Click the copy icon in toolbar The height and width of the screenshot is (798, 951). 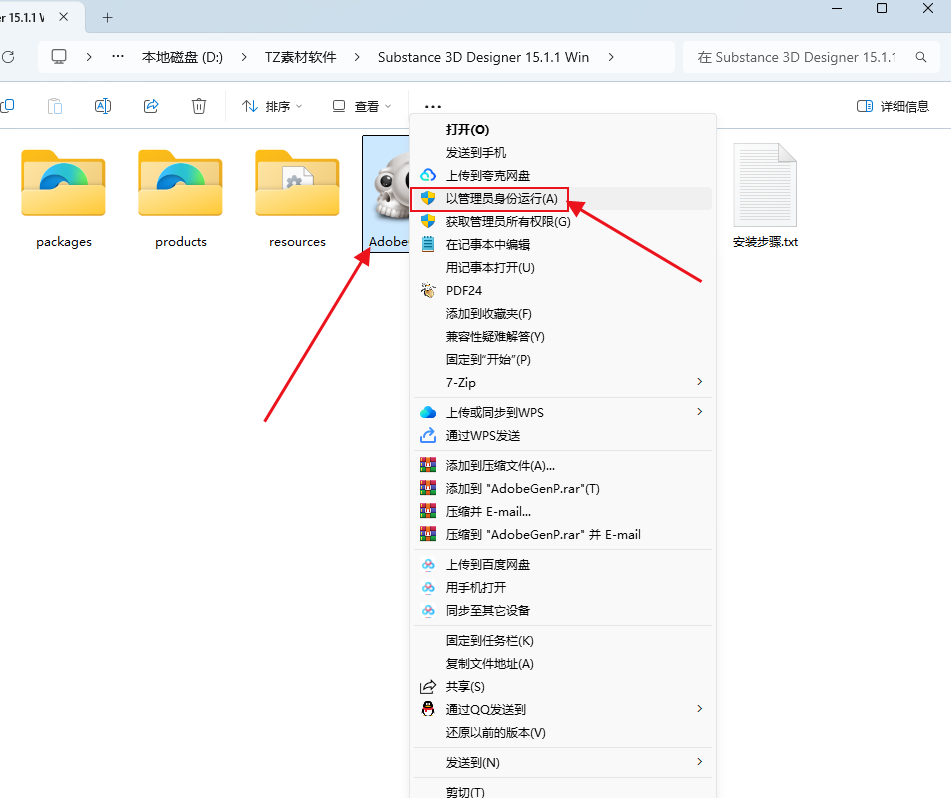point(7,106)
